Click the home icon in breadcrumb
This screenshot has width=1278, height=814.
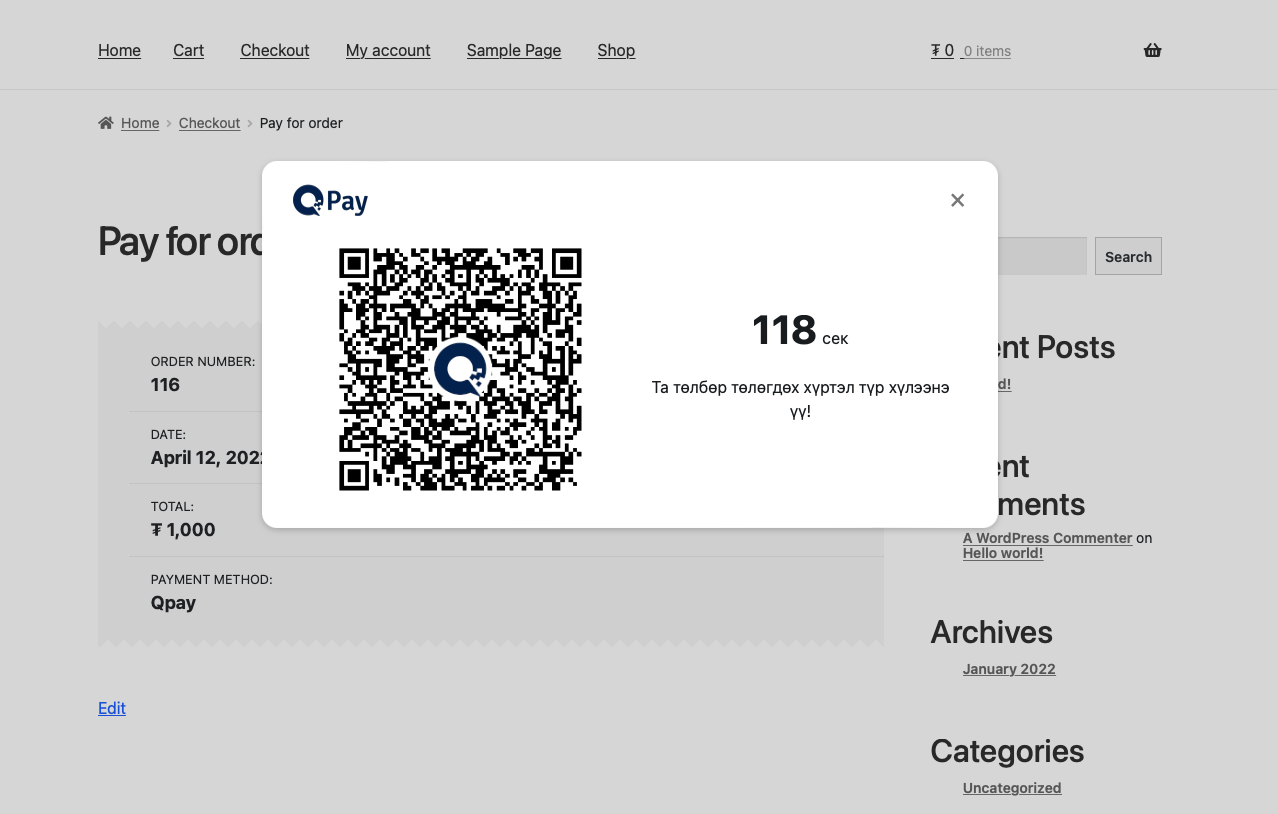coord(106,123)
